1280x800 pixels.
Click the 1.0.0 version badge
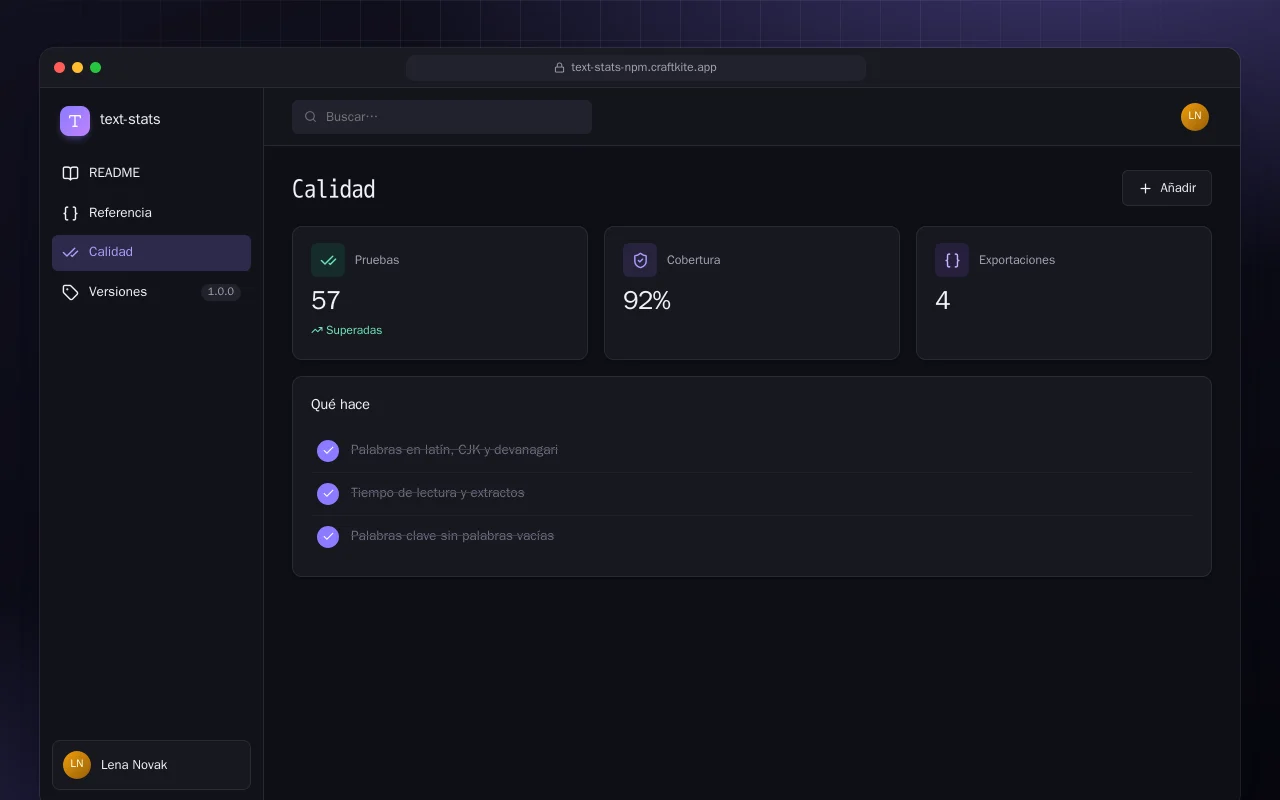click(220, 292)
